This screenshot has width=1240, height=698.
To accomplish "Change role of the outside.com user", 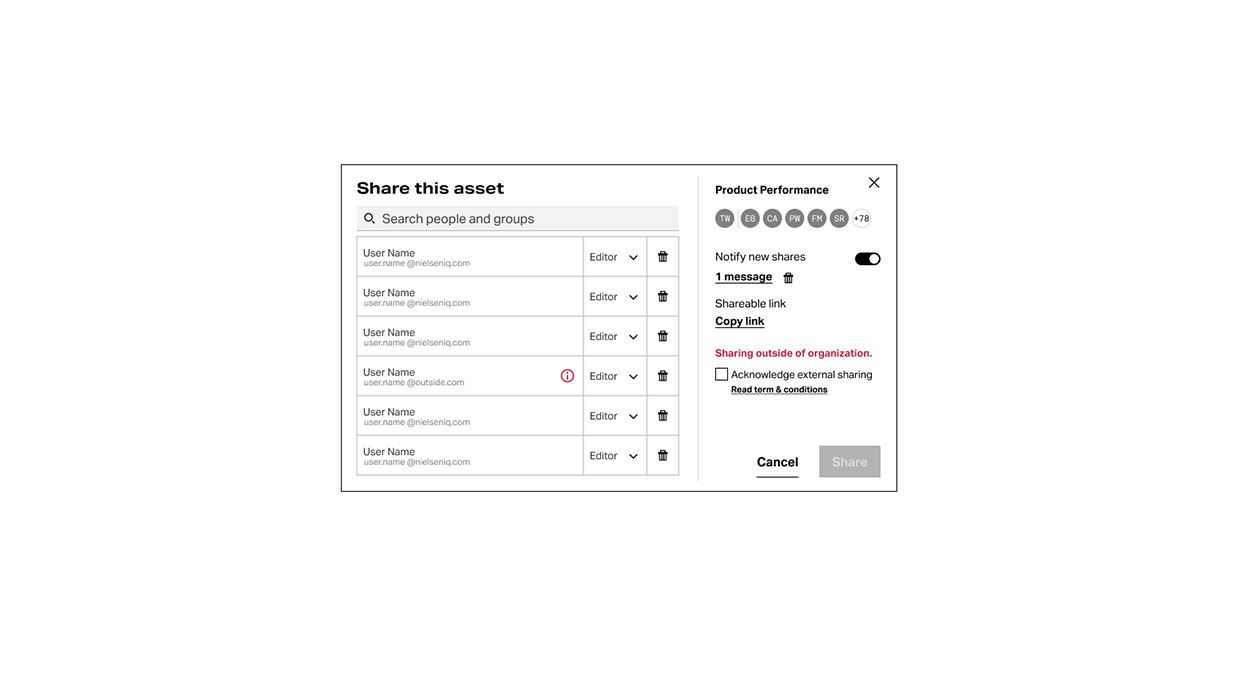I will 614,376.
